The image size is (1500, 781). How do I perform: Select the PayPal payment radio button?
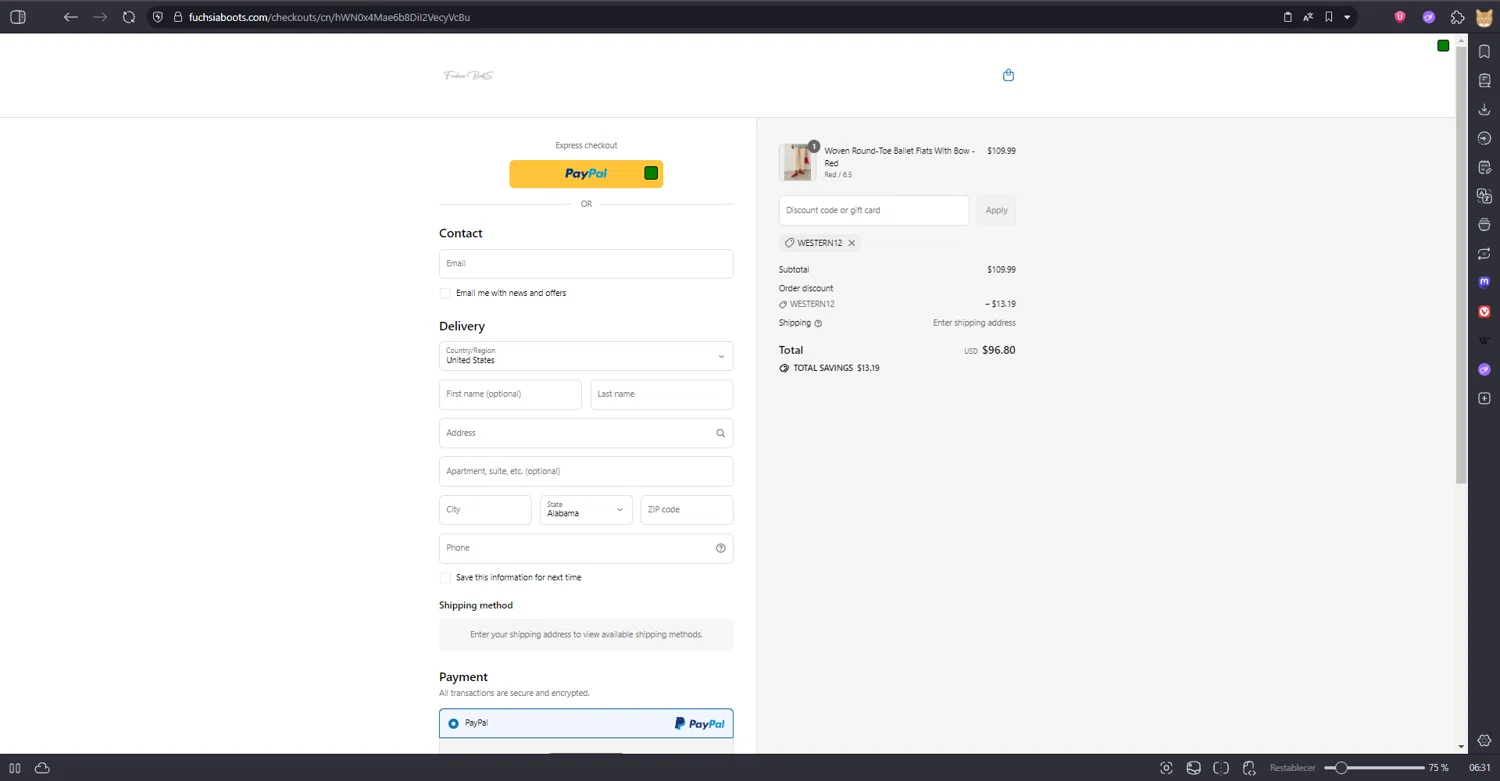click(x=453, y=723)
